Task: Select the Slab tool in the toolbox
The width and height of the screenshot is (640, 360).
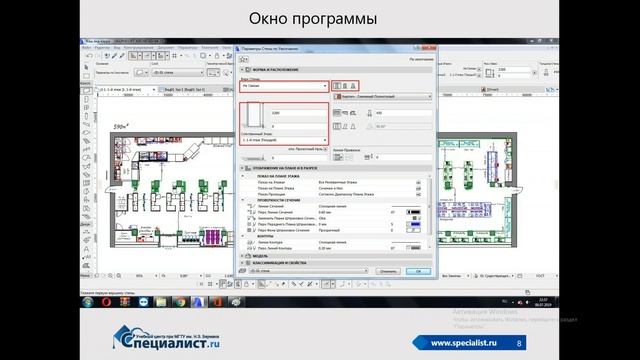Action: (x=87, y=133)
